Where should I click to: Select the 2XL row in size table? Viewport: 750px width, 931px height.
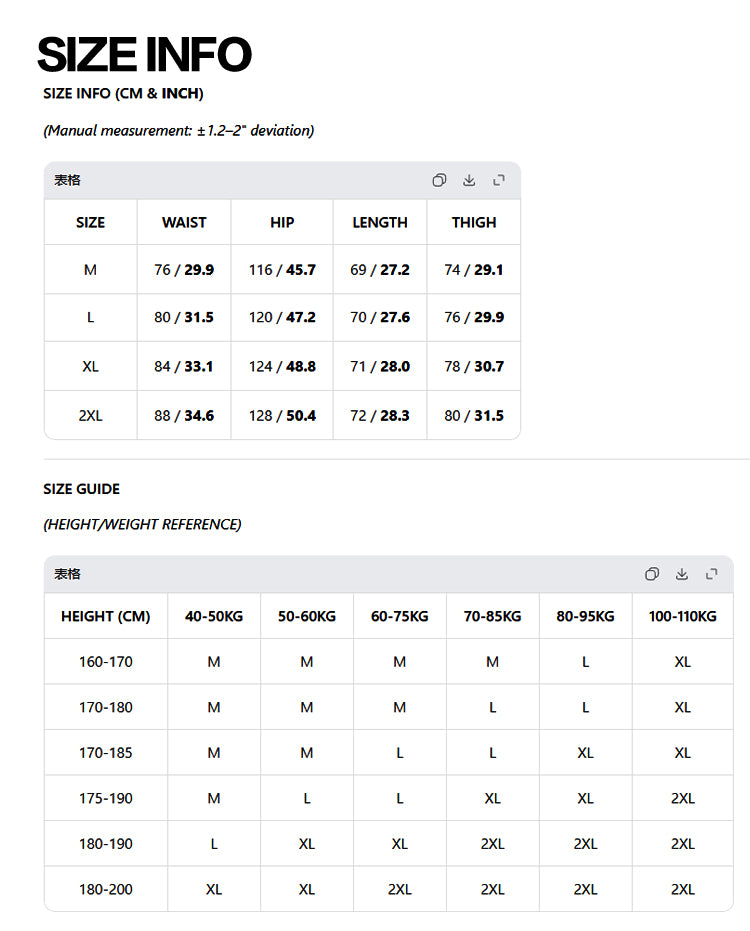click(282, 416)
